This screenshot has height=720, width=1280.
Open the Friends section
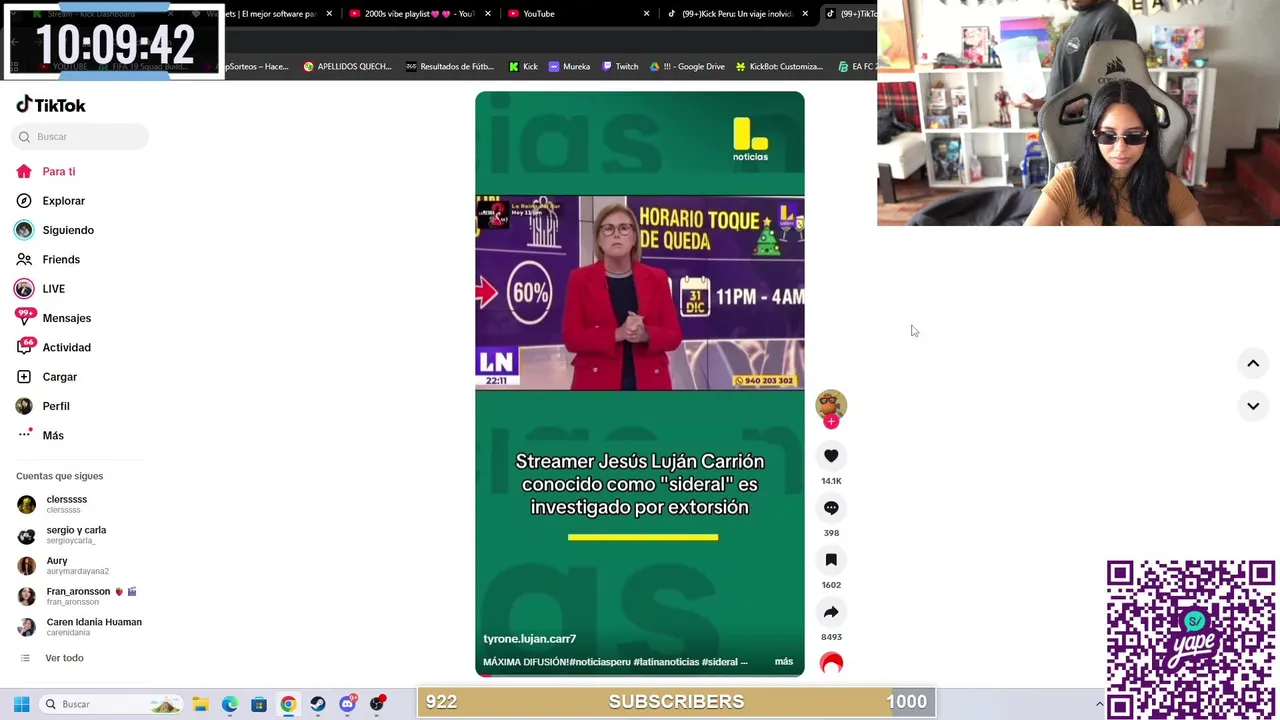48,260
